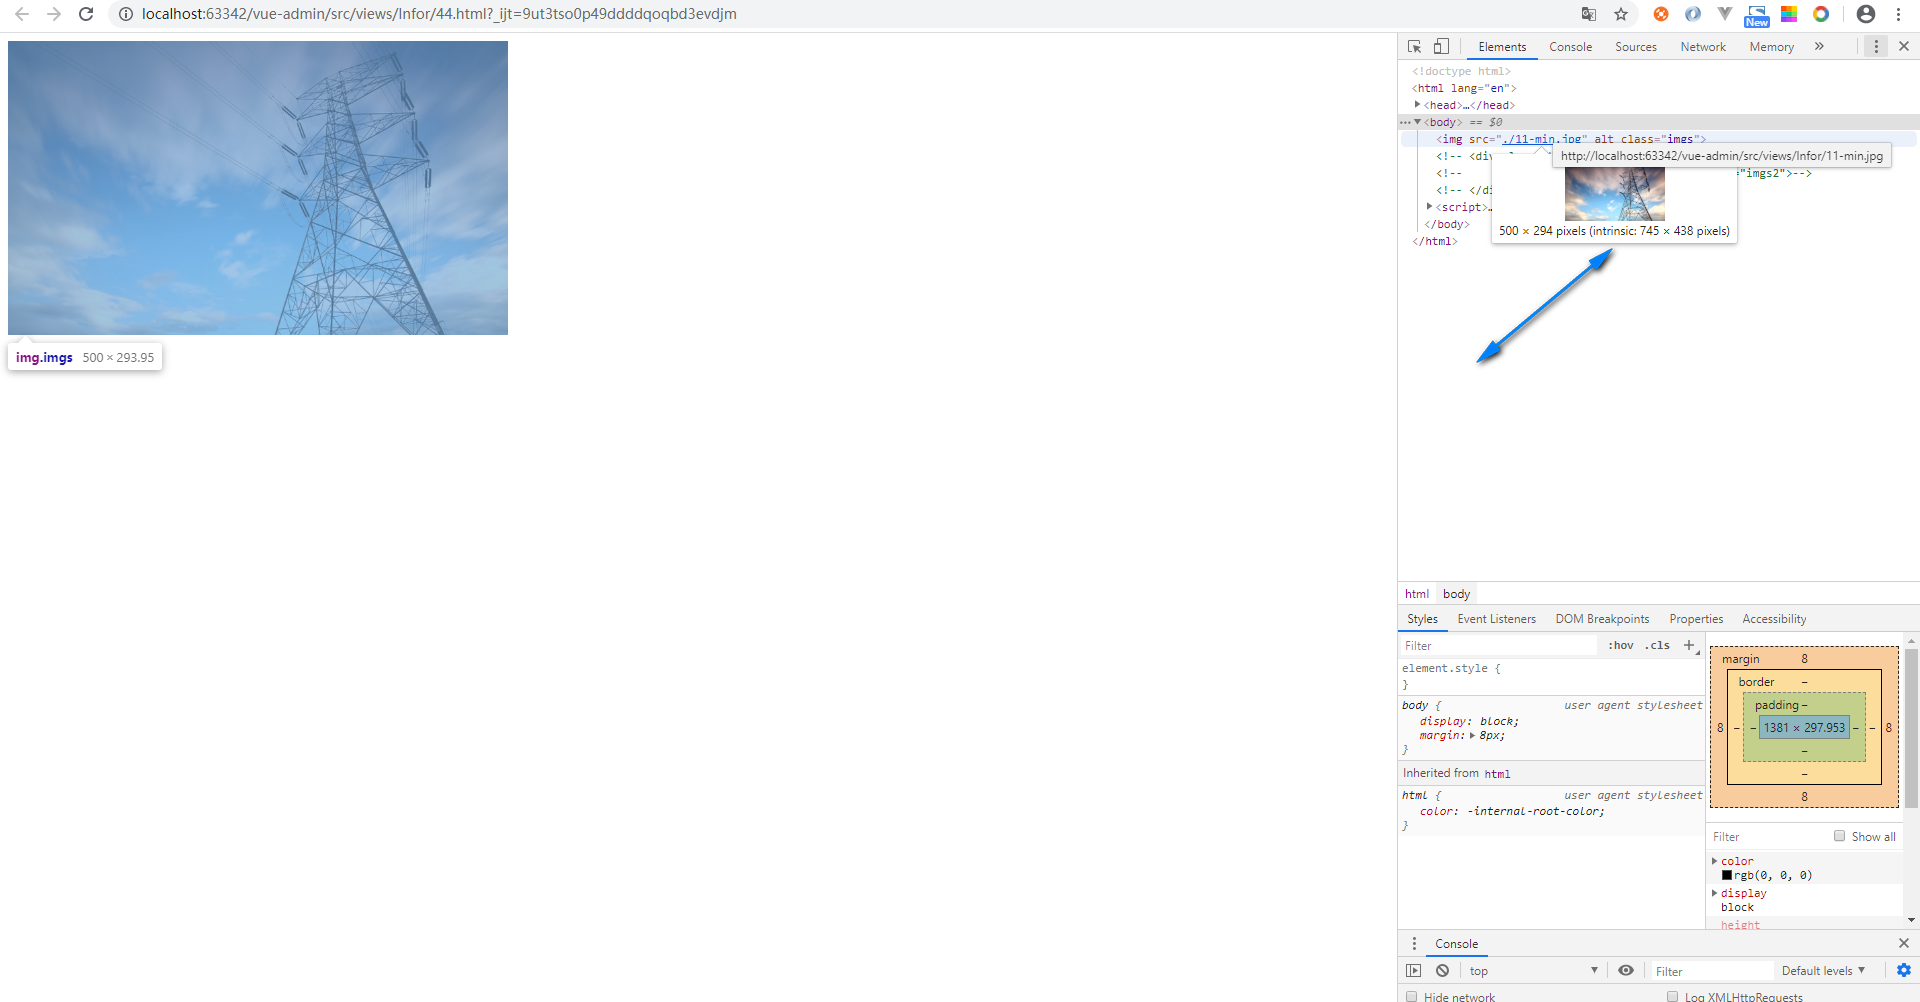Screen dimensions: 1920x1002
Task: Select the html breadcrumb
Action: (1417, 594)
